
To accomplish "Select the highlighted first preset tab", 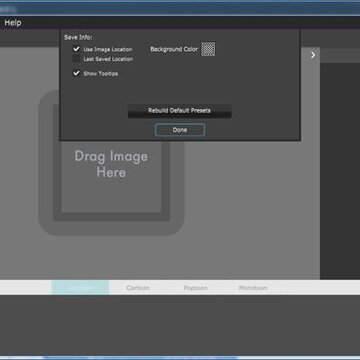I will (x=80, y=288).
